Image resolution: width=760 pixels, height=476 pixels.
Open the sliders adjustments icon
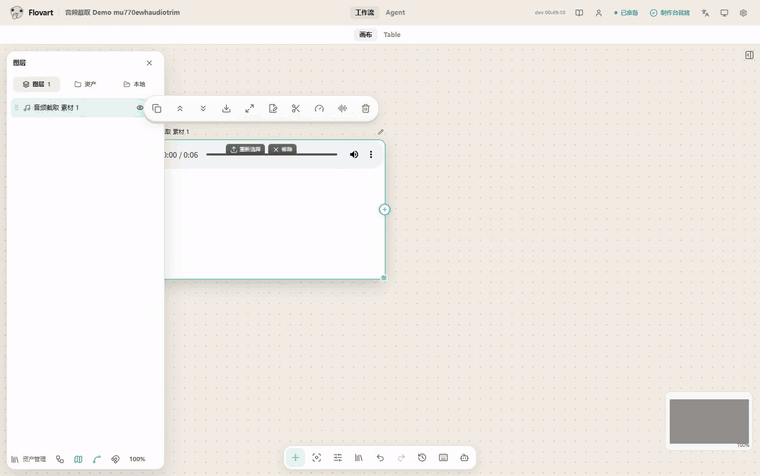point(338,458)
